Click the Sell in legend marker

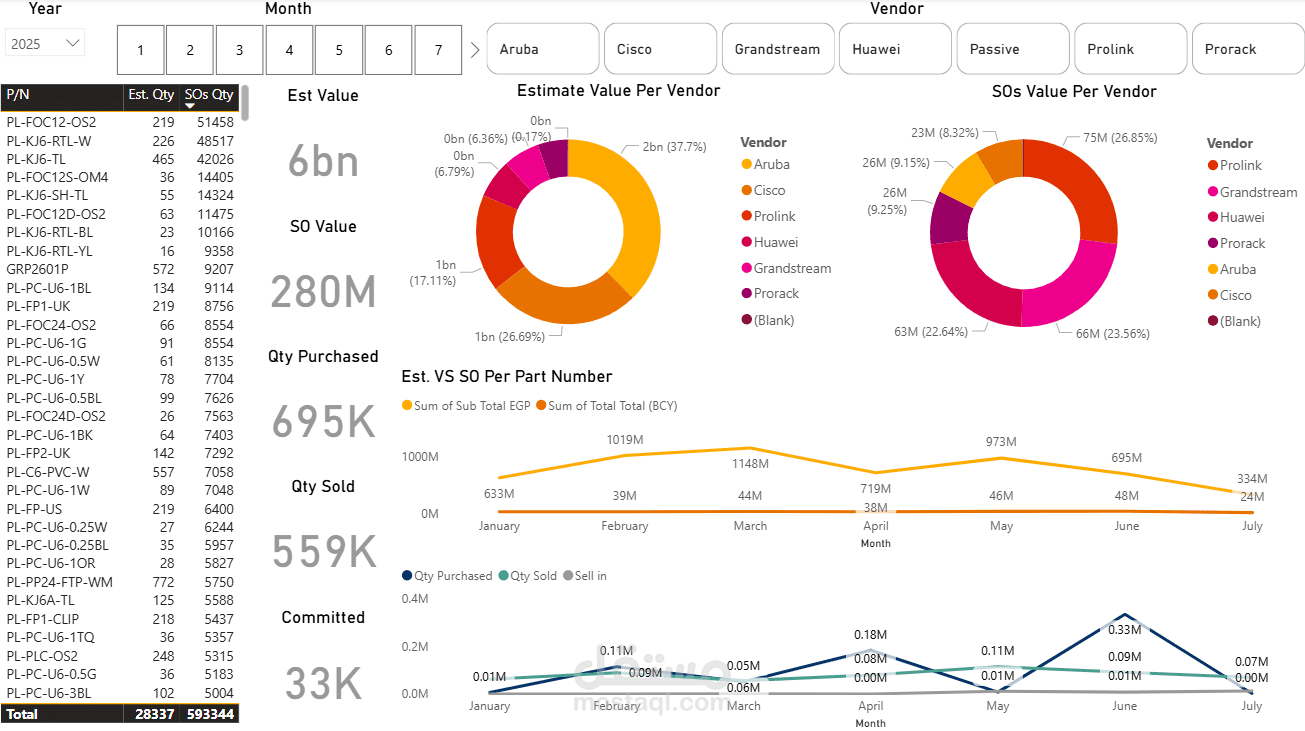click(x=569, y=576)
